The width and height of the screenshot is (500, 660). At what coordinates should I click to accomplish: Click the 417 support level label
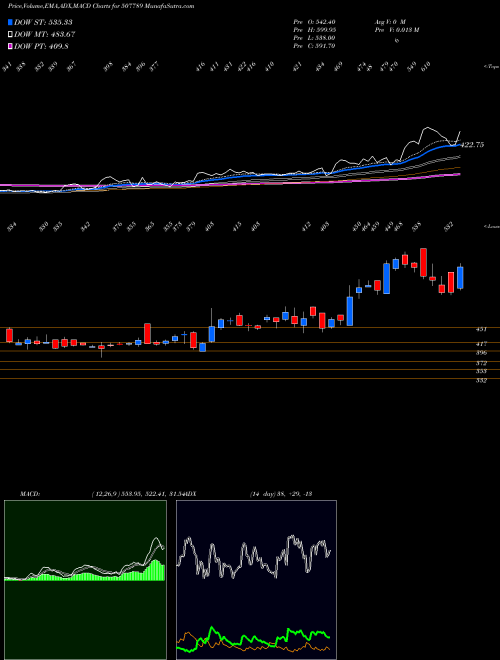click(481, 344)
